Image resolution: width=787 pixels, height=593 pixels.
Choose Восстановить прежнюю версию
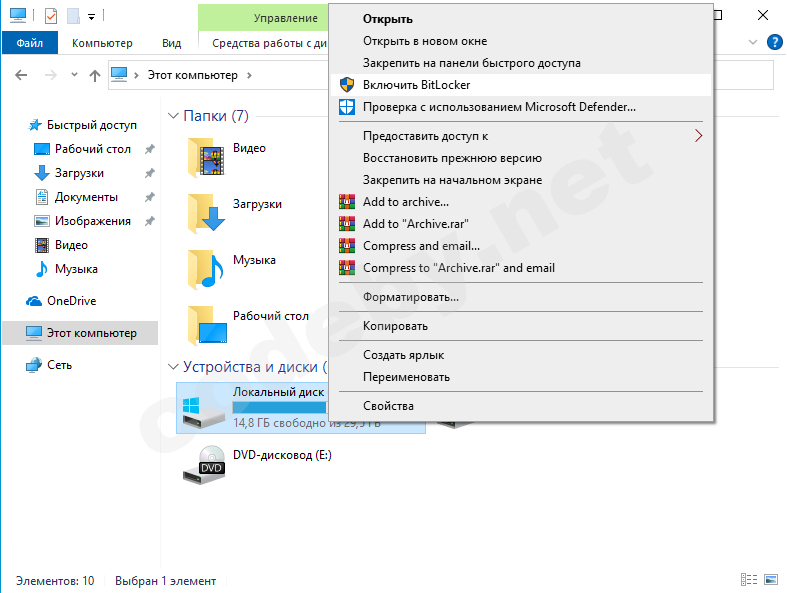coord(521,158)
